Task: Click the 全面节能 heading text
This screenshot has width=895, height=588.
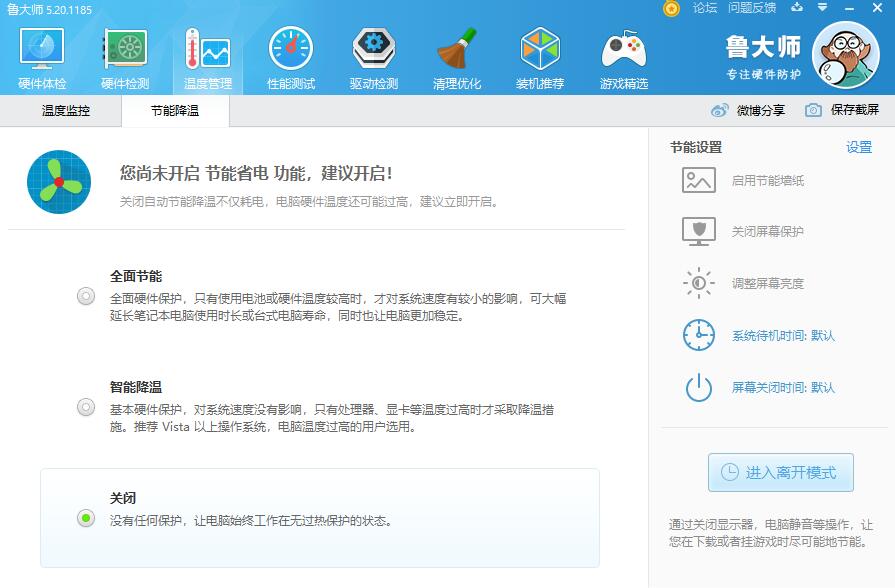Action: pos(136,276)
